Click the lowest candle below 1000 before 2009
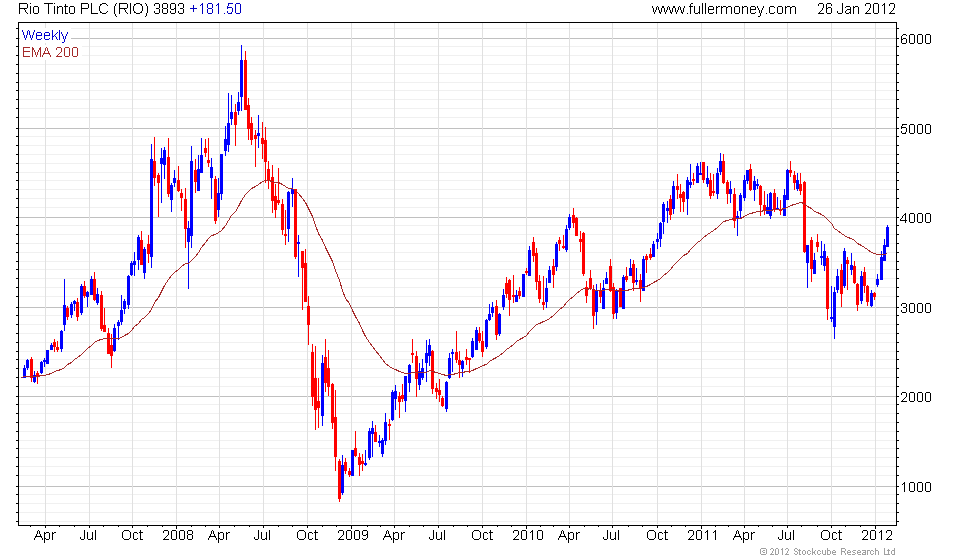This screenshot has width=980, height=560. [339, 481]
